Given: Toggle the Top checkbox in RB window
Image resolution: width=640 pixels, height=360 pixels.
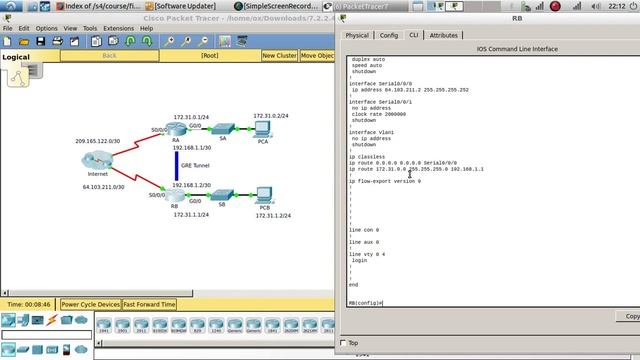Looking at the screenshot, I should coord(343,343).
